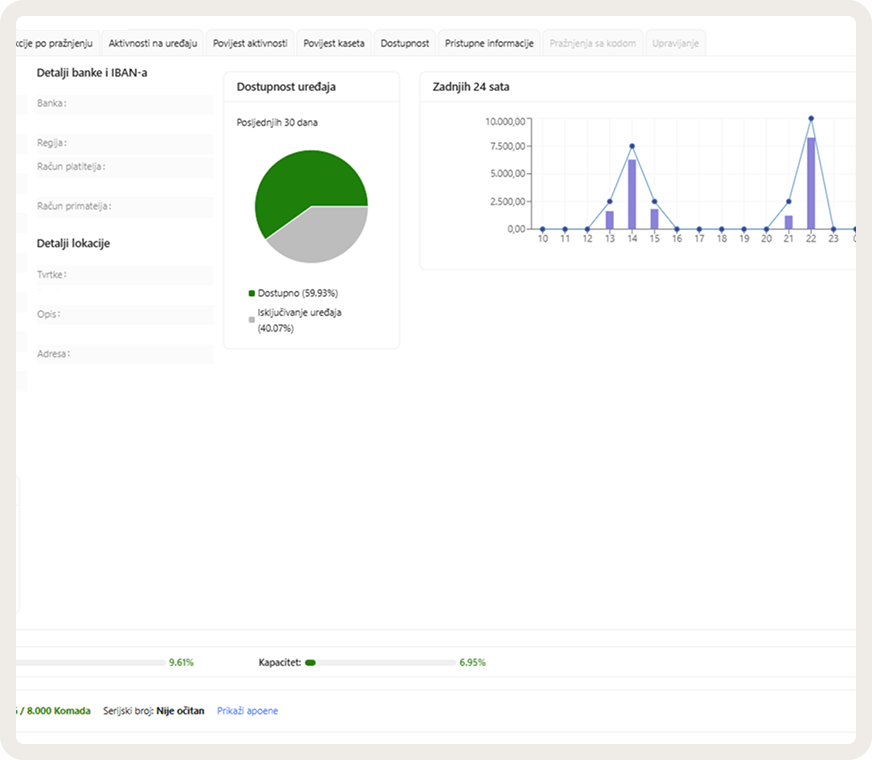Open the Aktivnosti na uređaju tab
Screen dimensions: 872x760
(152, 43)
